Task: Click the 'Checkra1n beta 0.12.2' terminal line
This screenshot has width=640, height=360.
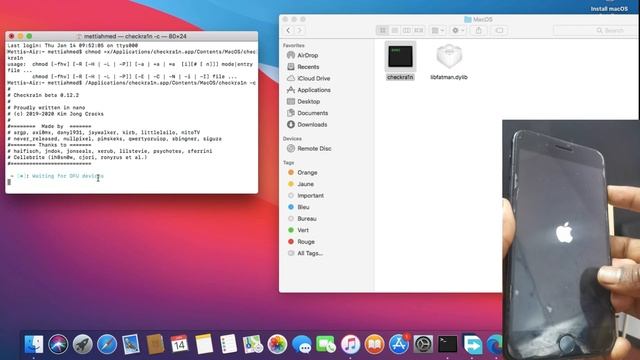Action: (x=43, y=95)
